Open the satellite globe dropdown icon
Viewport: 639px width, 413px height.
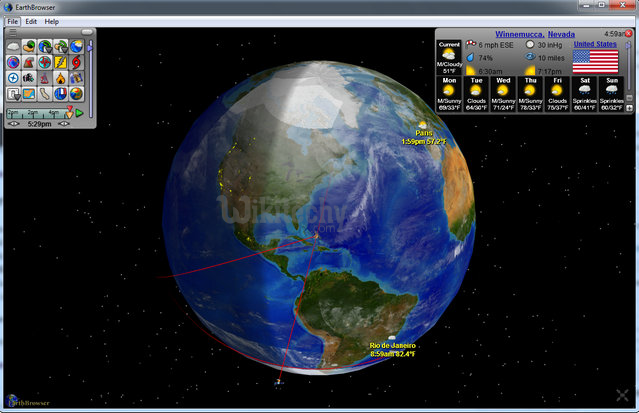pos(44,46)
